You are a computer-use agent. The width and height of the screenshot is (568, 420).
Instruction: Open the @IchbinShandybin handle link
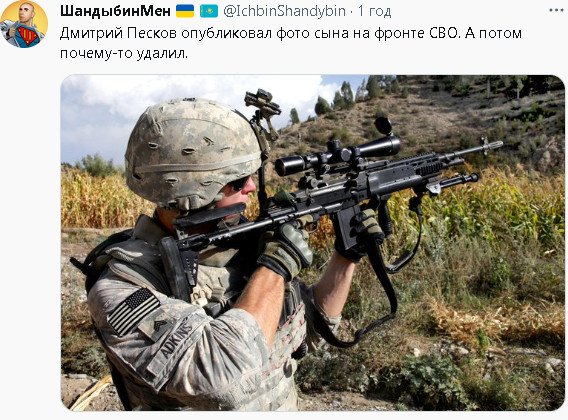pyautogui.click(x=284, y=12)
